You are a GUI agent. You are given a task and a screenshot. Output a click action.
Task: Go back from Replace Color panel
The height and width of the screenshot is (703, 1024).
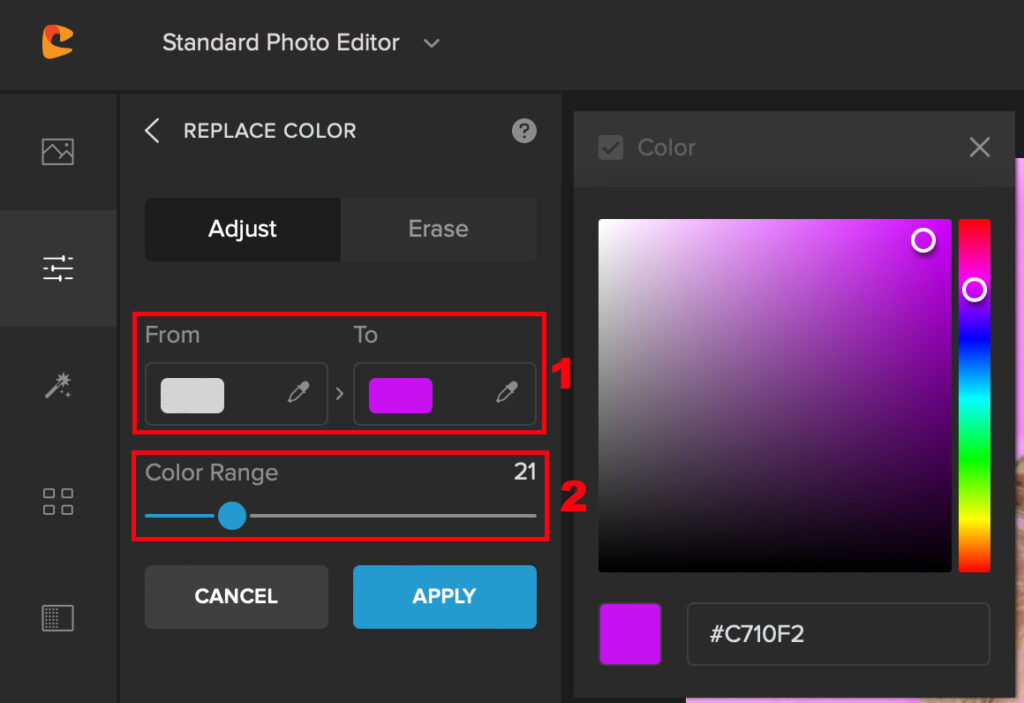152,131
